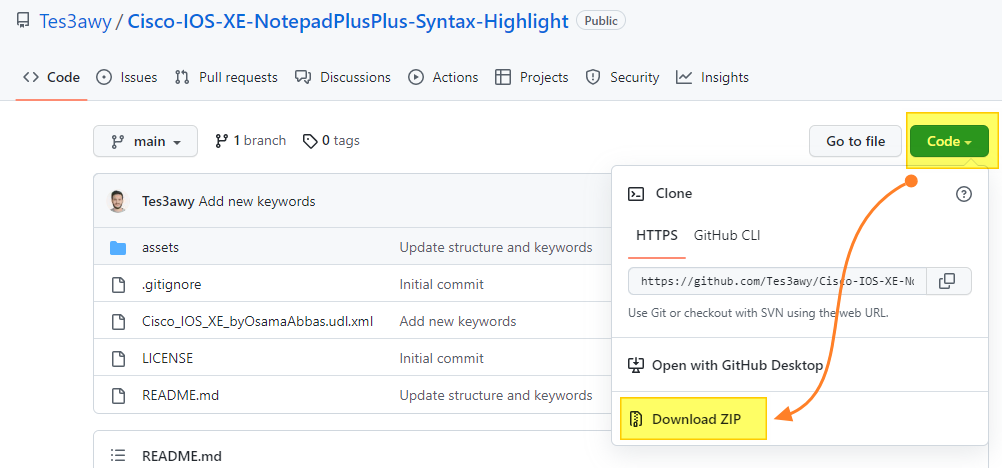View the 0 tags link

331,141
